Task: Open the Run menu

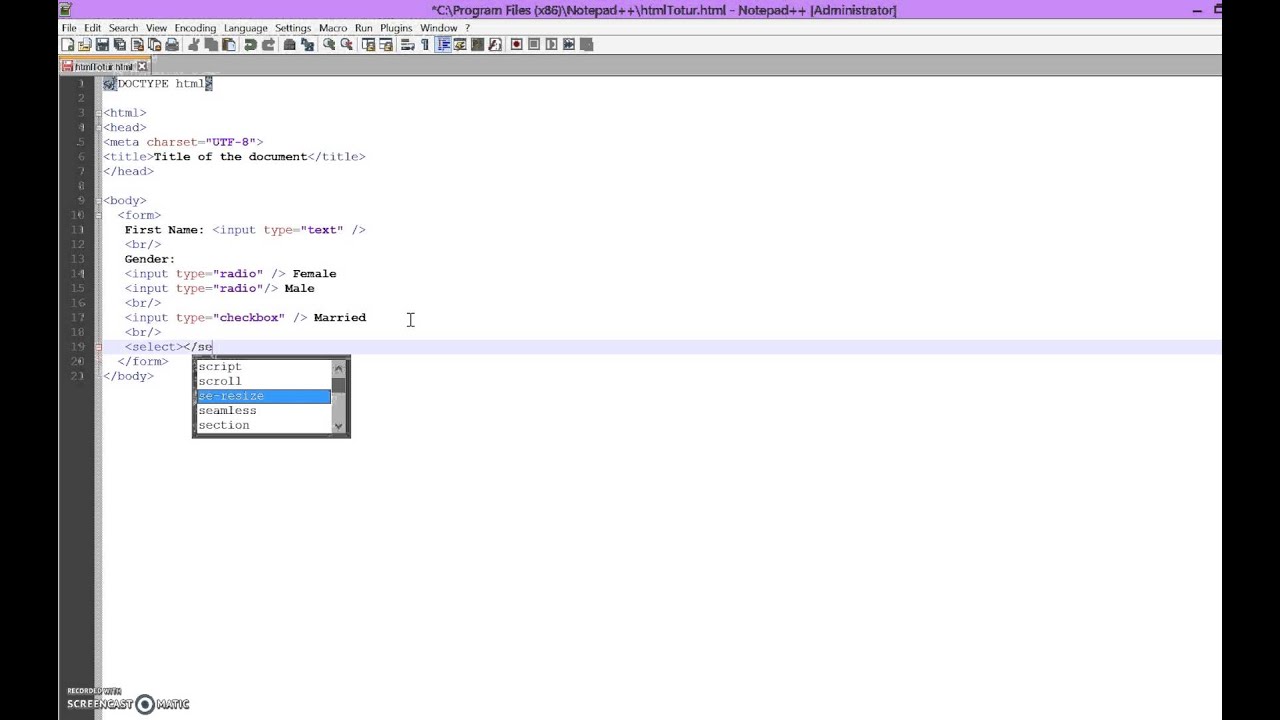Action: (x=363, y=28)
